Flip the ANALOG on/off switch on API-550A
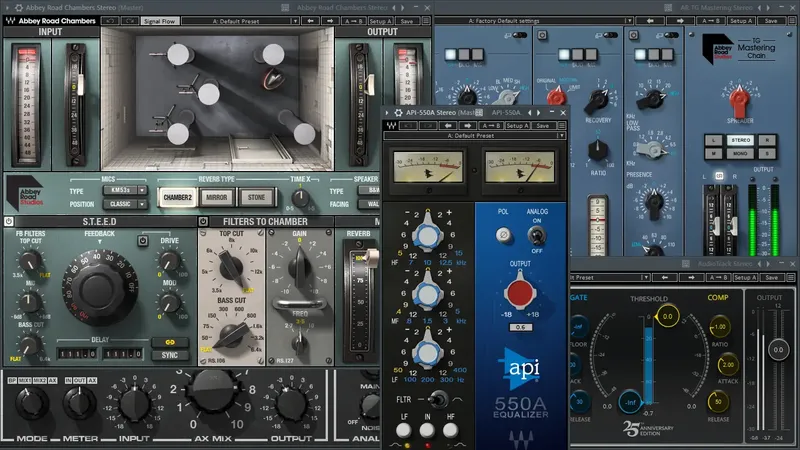The width and height of the screenshot is (800, 450). coord(536,235)
